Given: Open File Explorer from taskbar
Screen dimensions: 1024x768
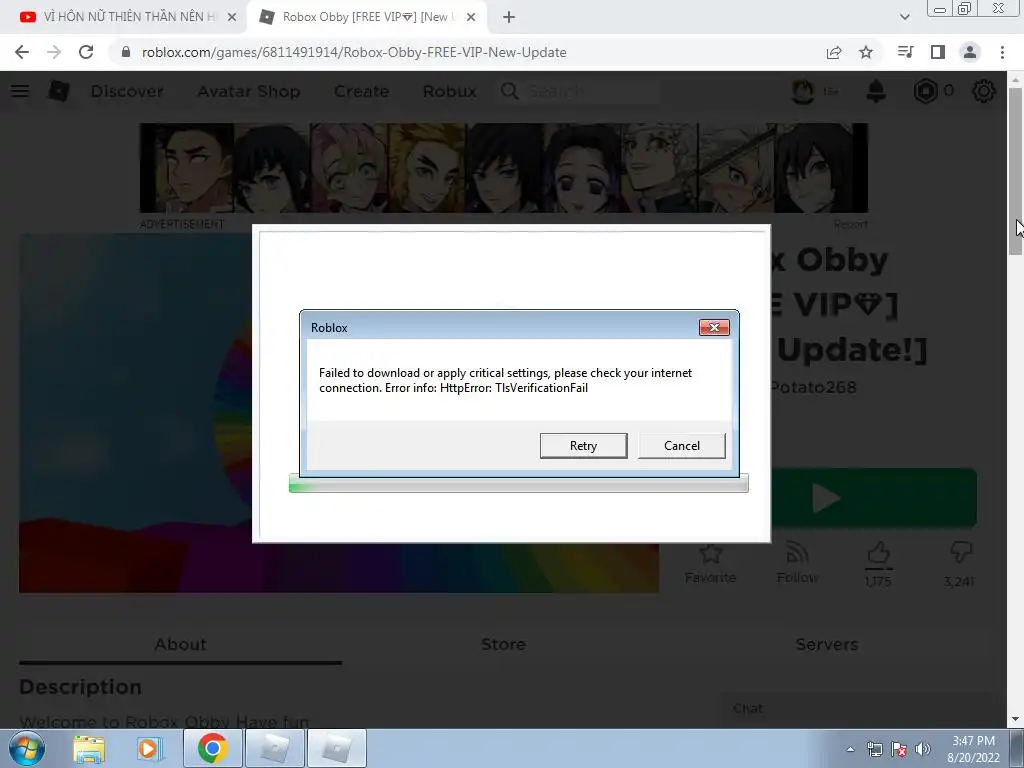Looking at the screenshot, I should (89, 748).
